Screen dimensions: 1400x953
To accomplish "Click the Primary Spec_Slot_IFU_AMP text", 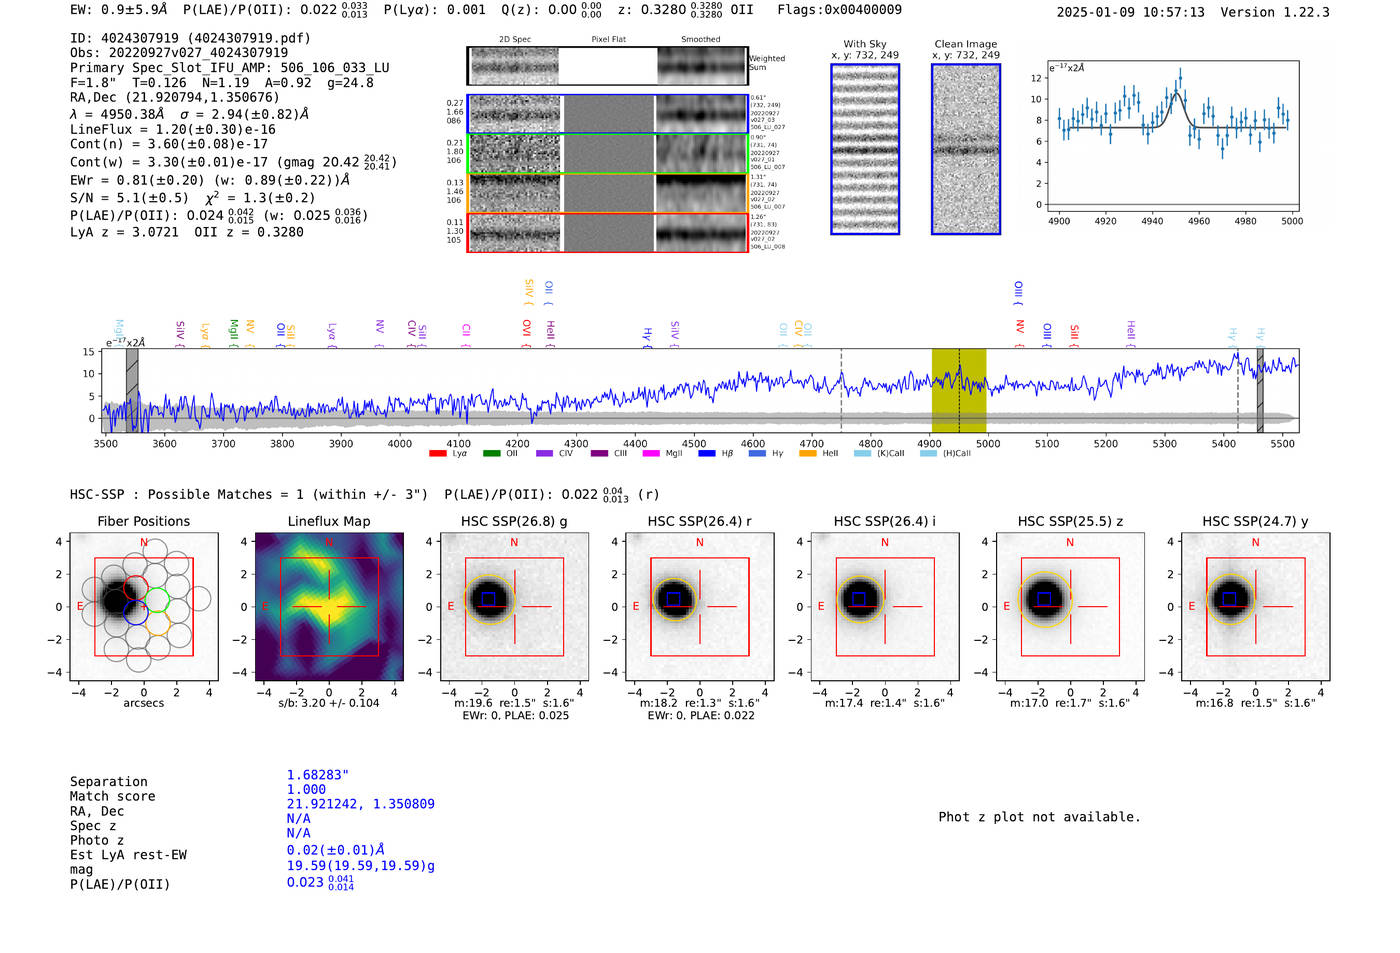I will pos(230,68).
